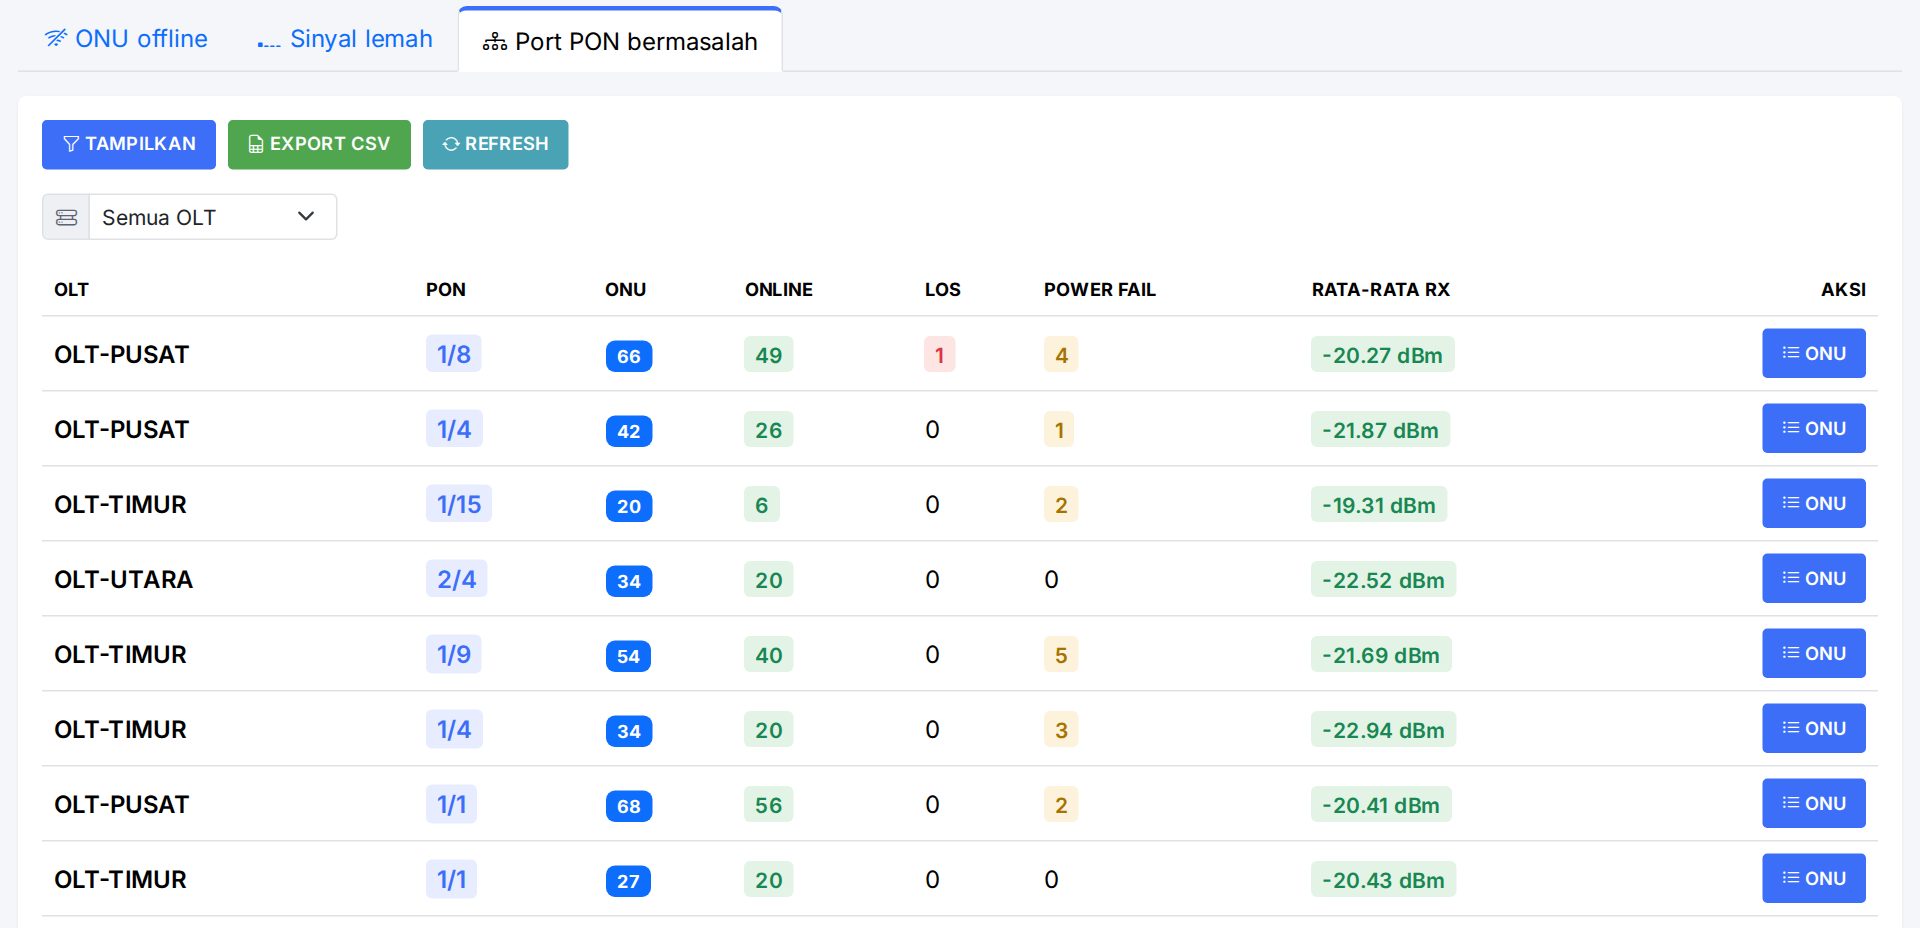This screenshot has height=928, width=1920.
Task: Click the -22.52 dBm value
Action: point(1383,580)
